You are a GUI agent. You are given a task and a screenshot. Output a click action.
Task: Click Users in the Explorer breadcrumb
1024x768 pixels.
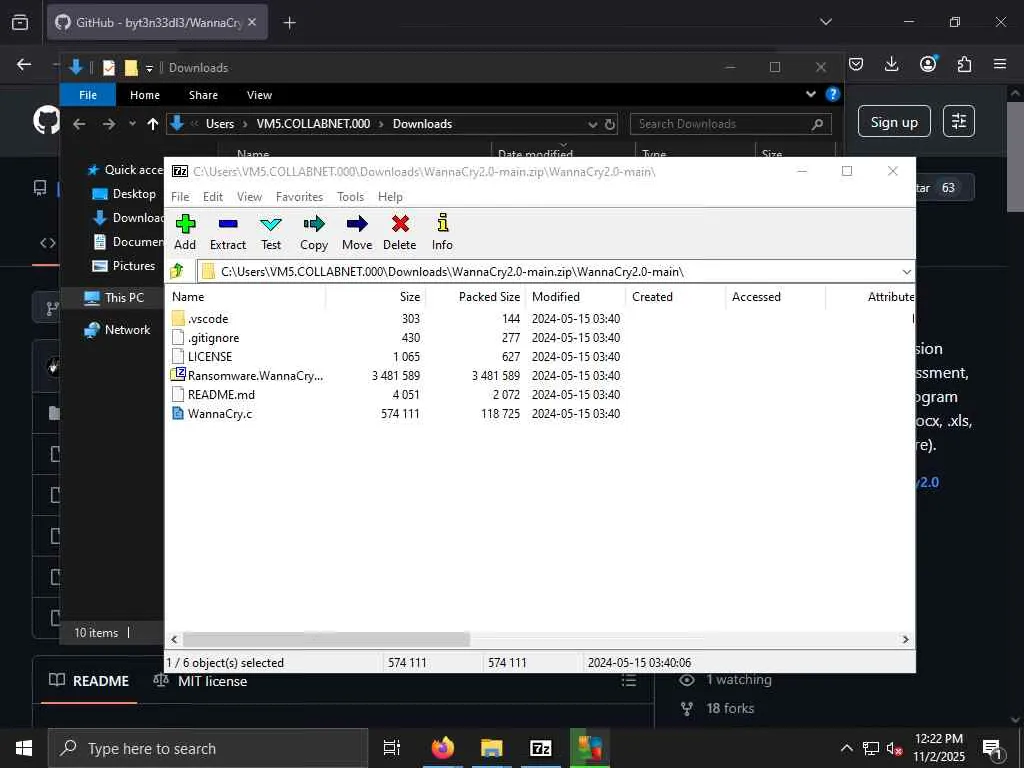point(219,124)
